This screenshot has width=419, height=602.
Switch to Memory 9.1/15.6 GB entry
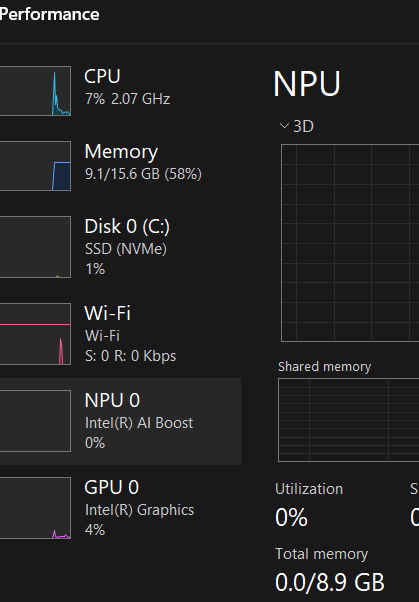[x=120, y=166]
